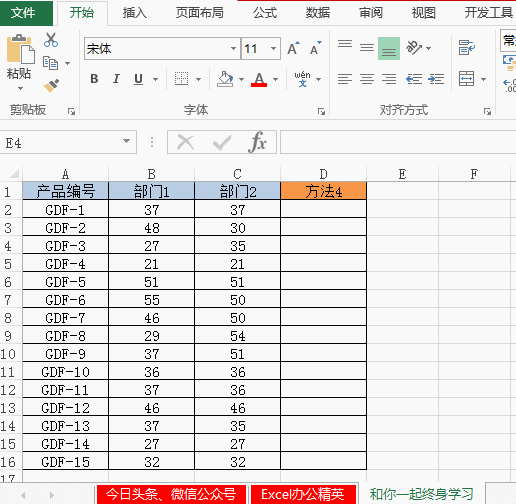Apply red font color A icon
The image size is (516, 504).
point(259,79)
